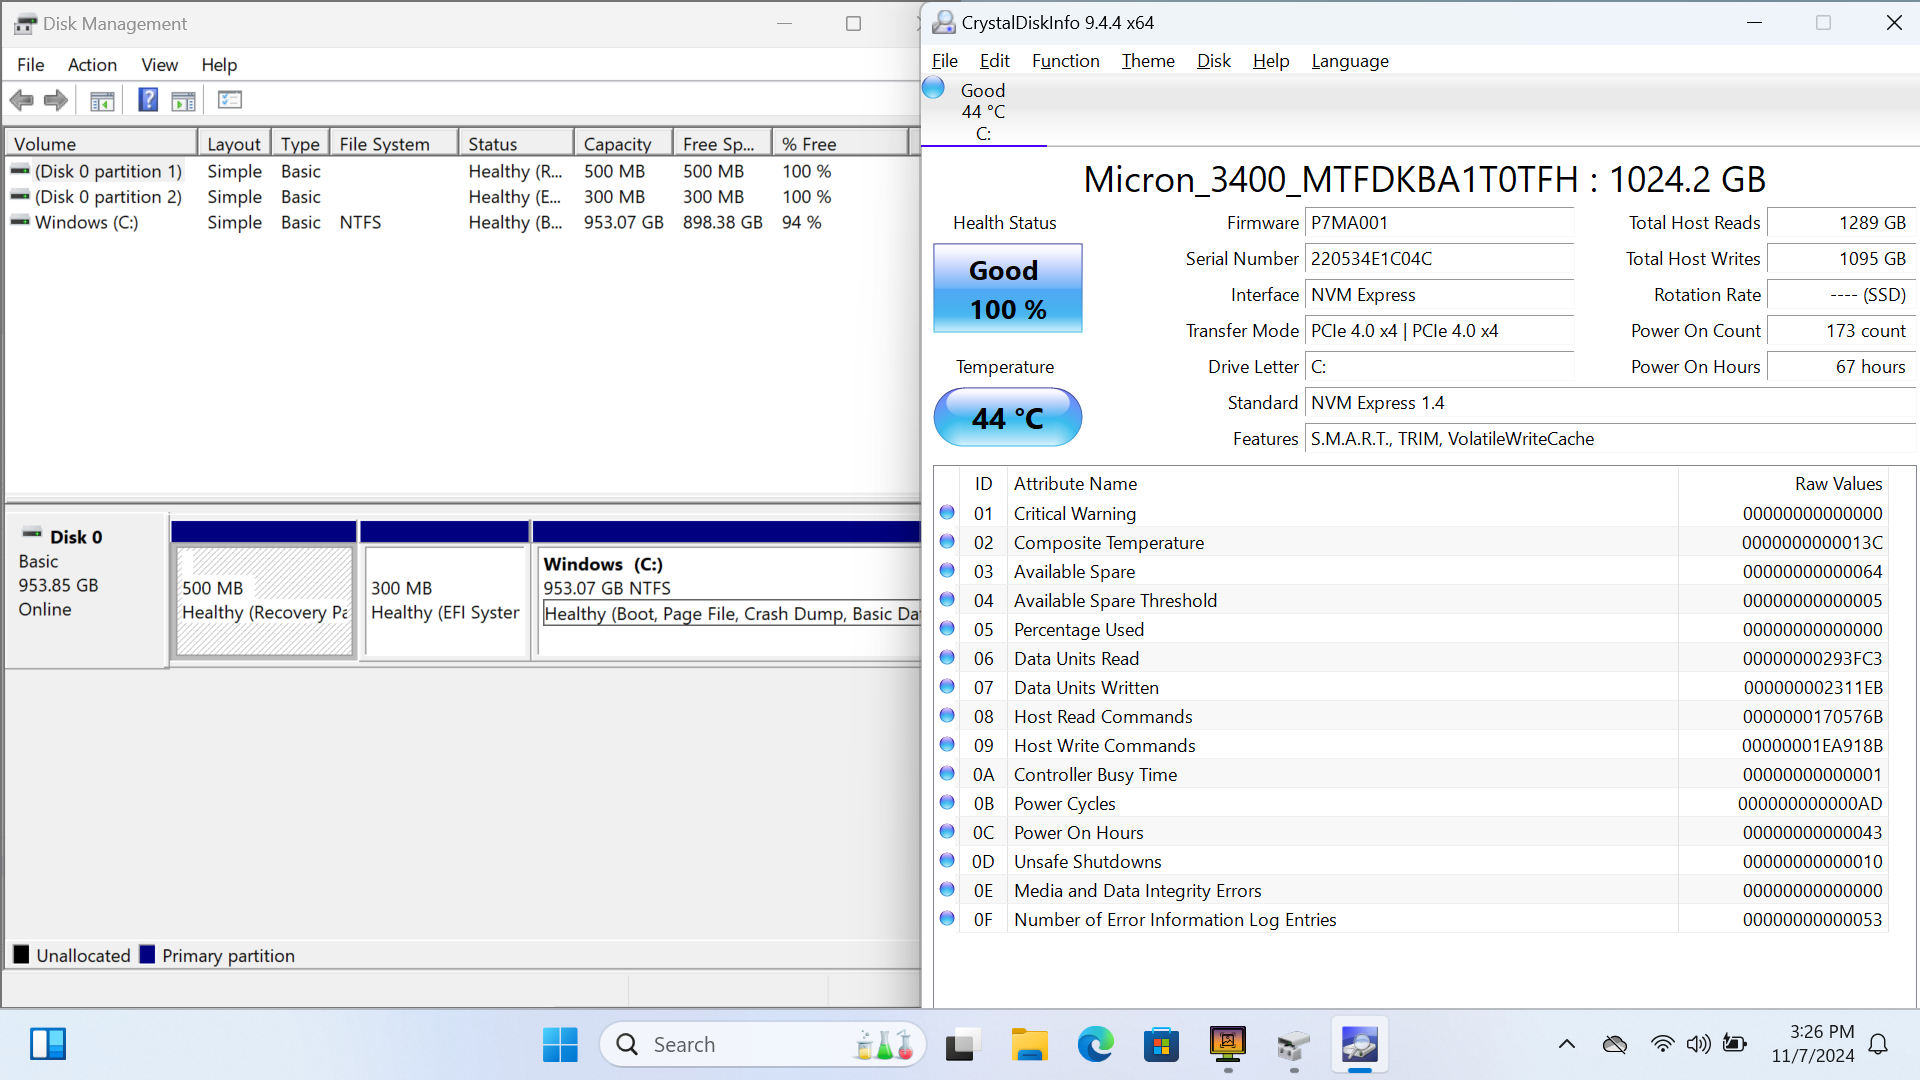The height and width of the screenshot is (1080, 1920).
Task: Click the Firmware field P7MA001
Action: tap(1439, 223)
